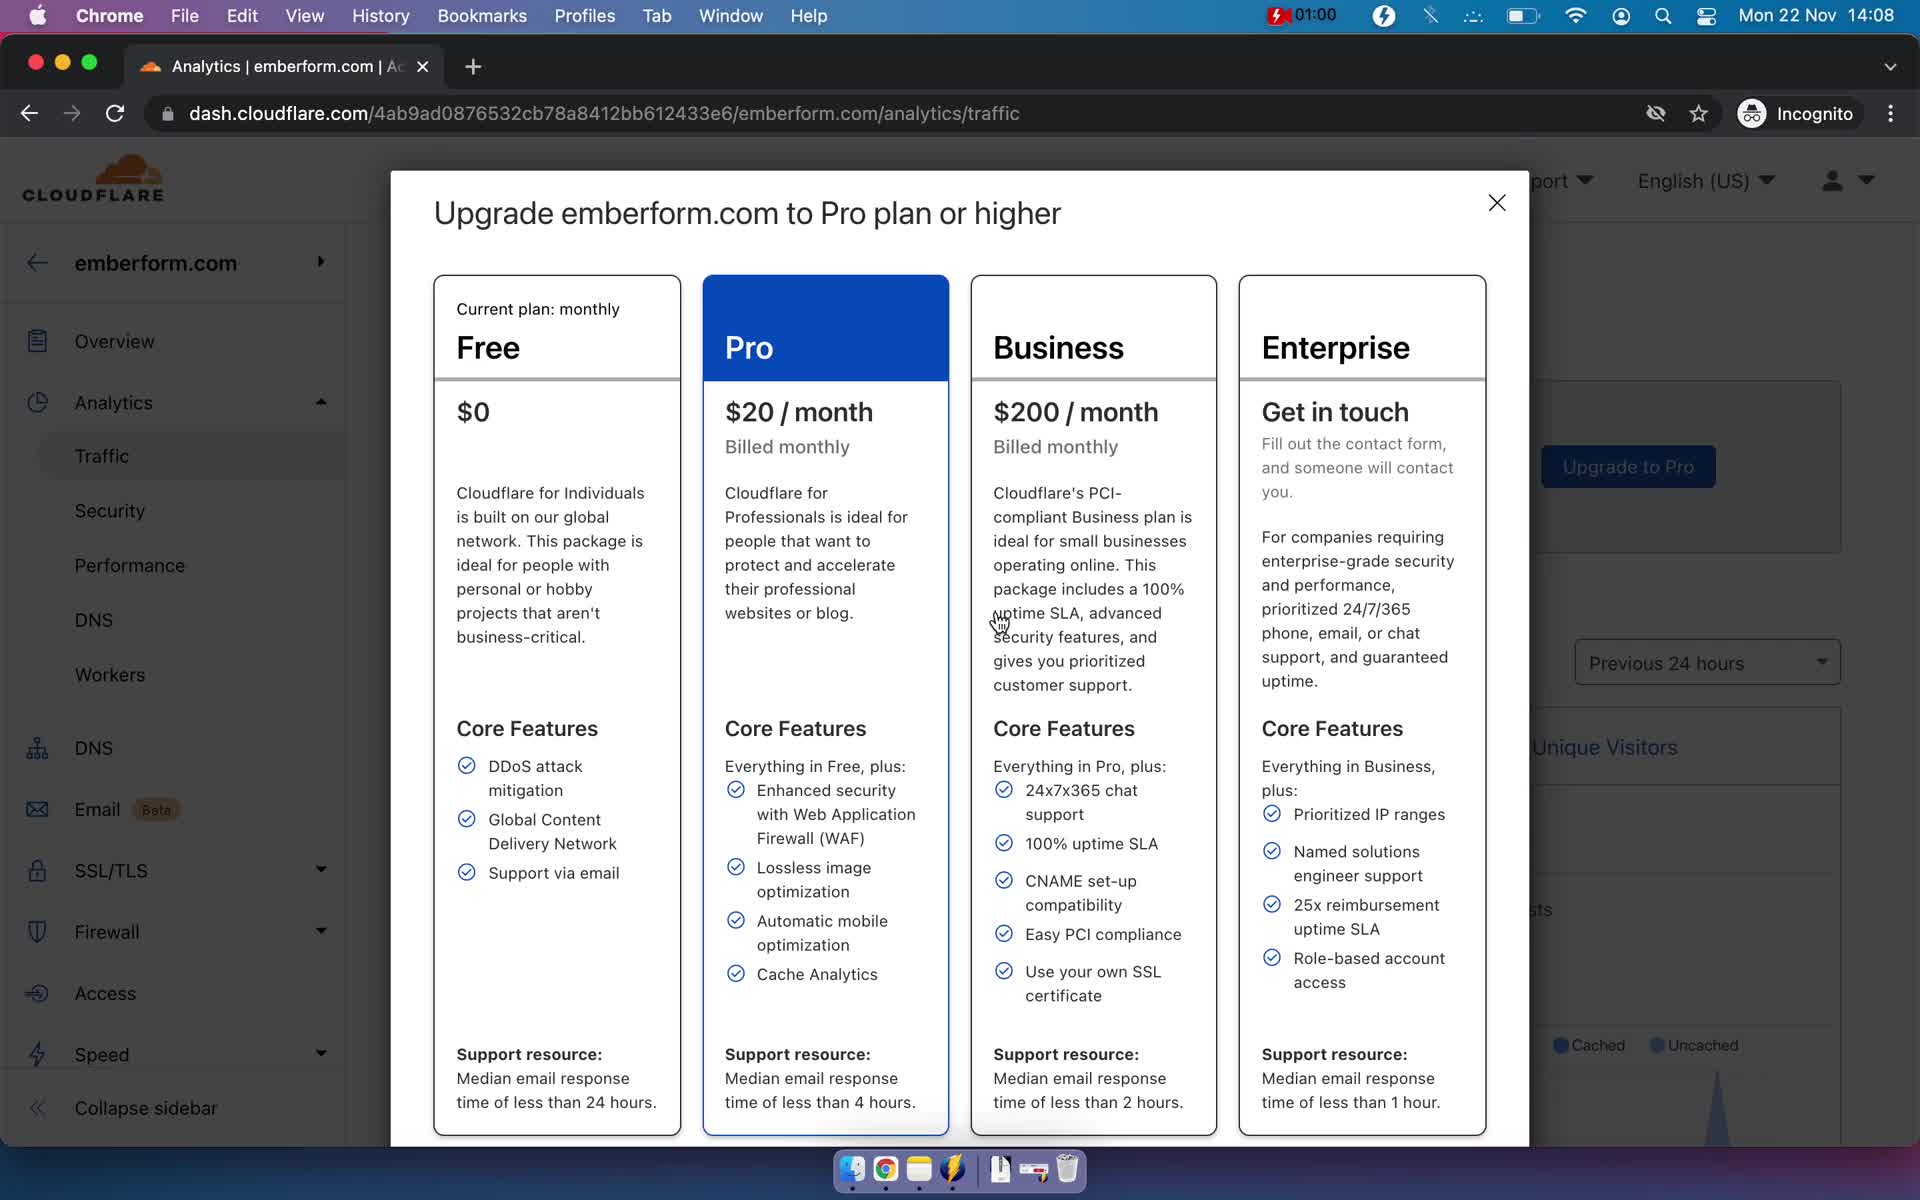Toggle the Access sidebar item
The width and height of the screenshot is (1920, 1200).
[105, 993]
